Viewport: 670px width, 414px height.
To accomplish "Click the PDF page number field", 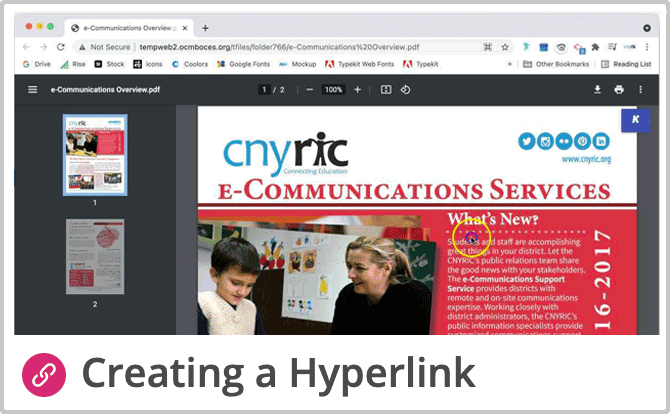I will coord(264,89).
